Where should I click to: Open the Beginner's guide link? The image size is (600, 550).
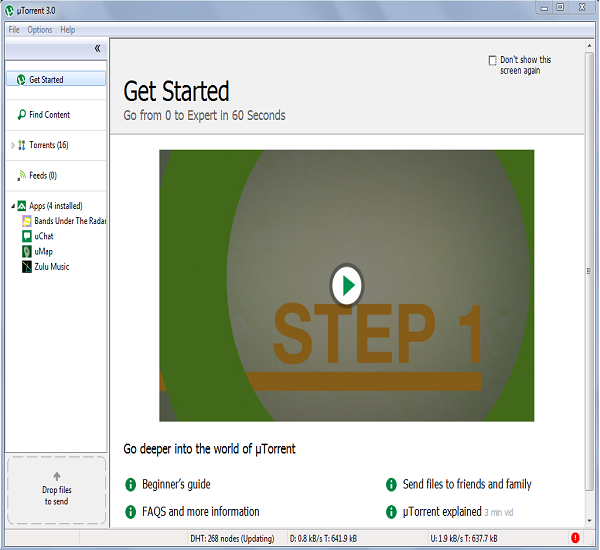click(x=176, y=485)
